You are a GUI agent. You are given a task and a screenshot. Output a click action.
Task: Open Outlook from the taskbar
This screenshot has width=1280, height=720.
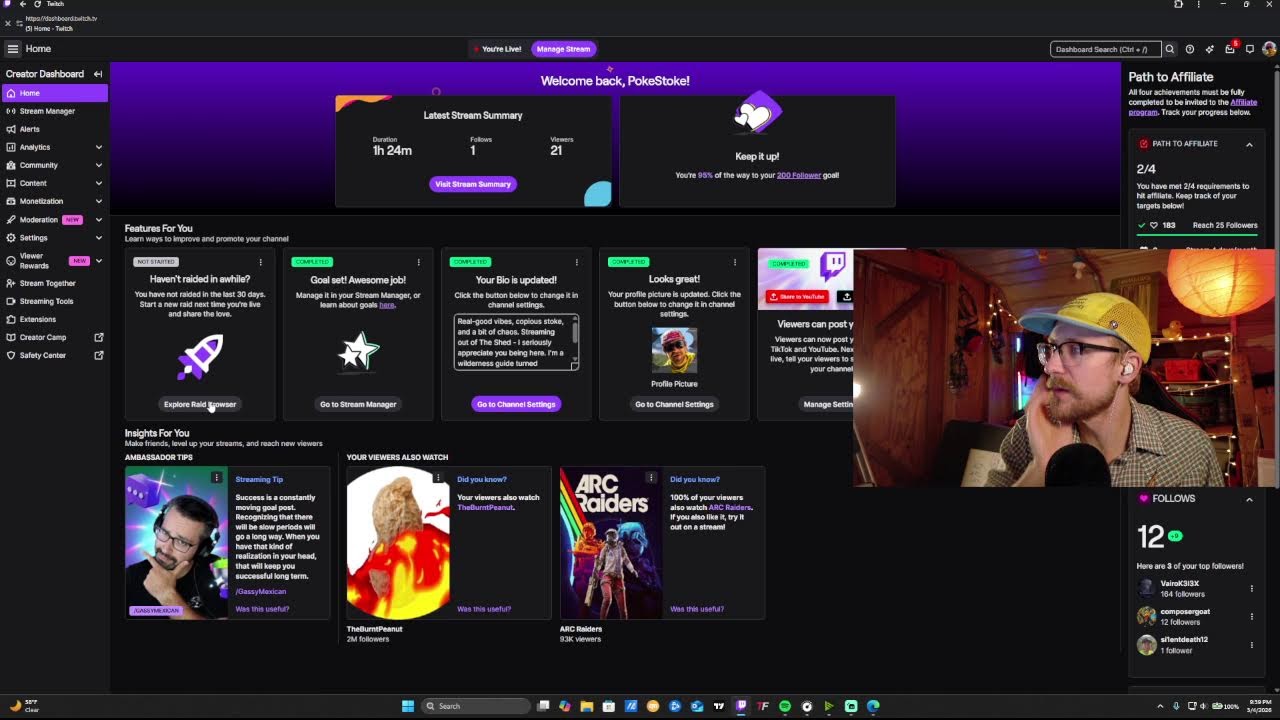coord(697,706)
